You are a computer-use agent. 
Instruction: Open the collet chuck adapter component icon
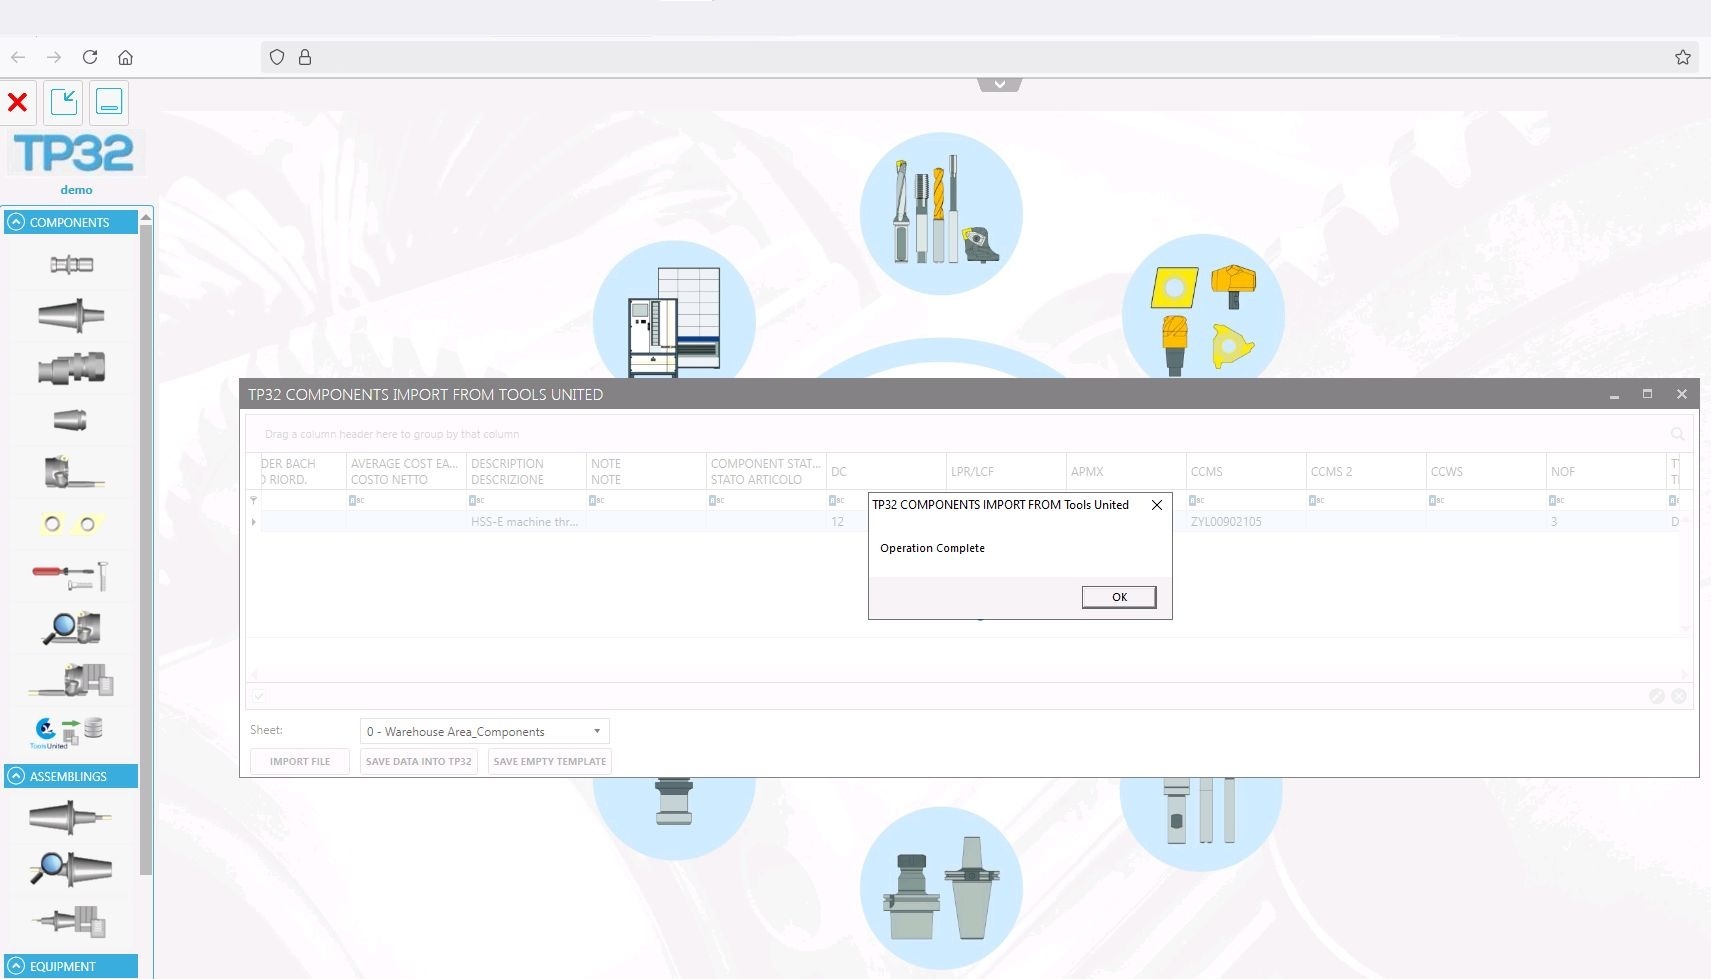[x=71, y=368]
